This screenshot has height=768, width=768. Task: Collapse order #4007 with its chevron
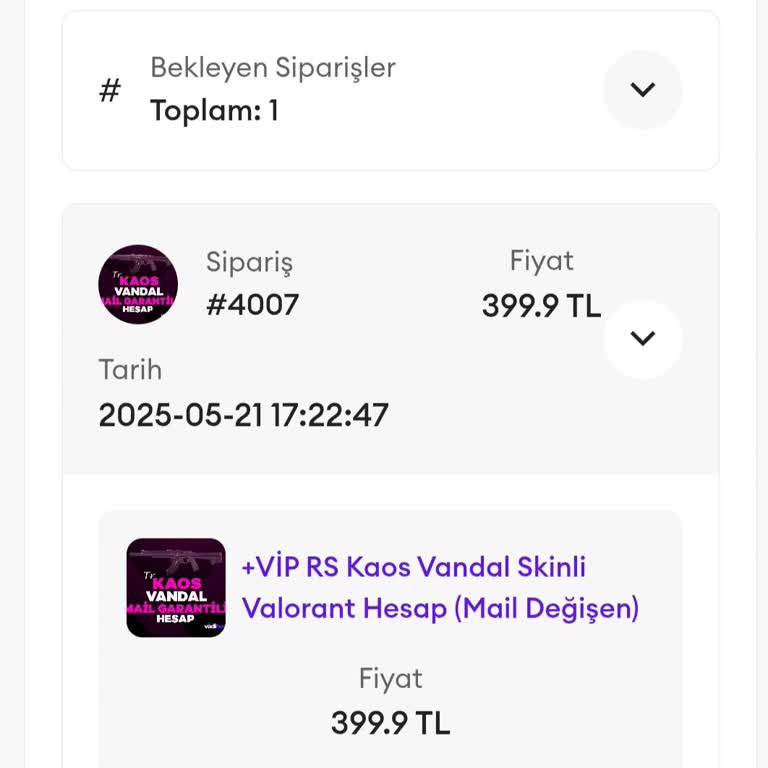(x=642, y=338)
